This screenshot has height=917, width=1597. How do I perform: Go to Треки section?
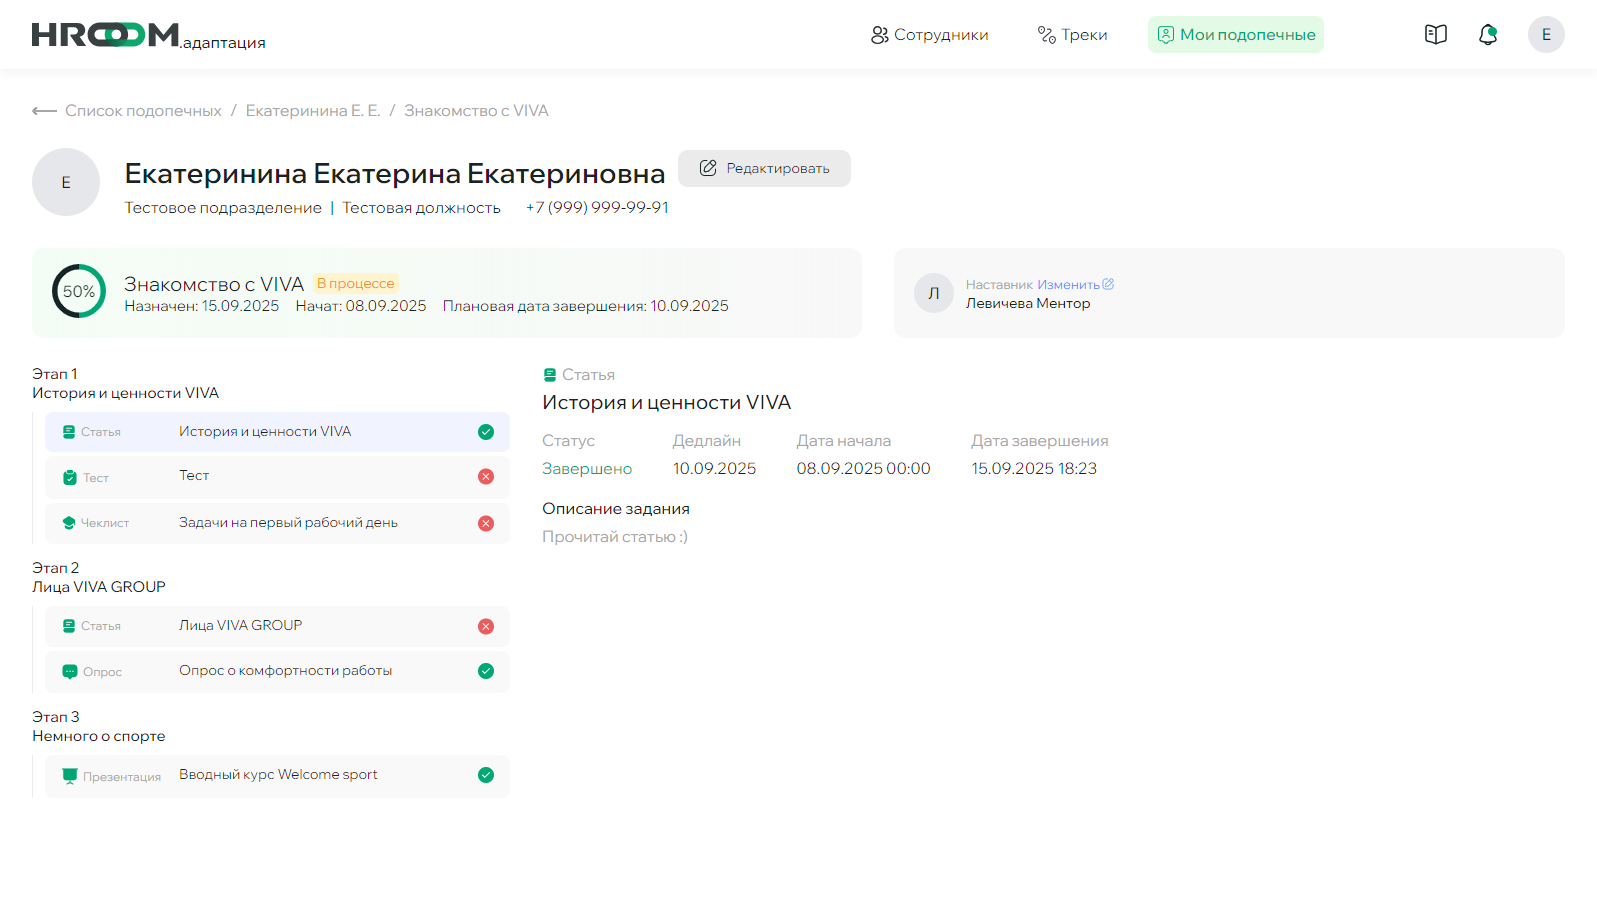tap(1072, 35)
